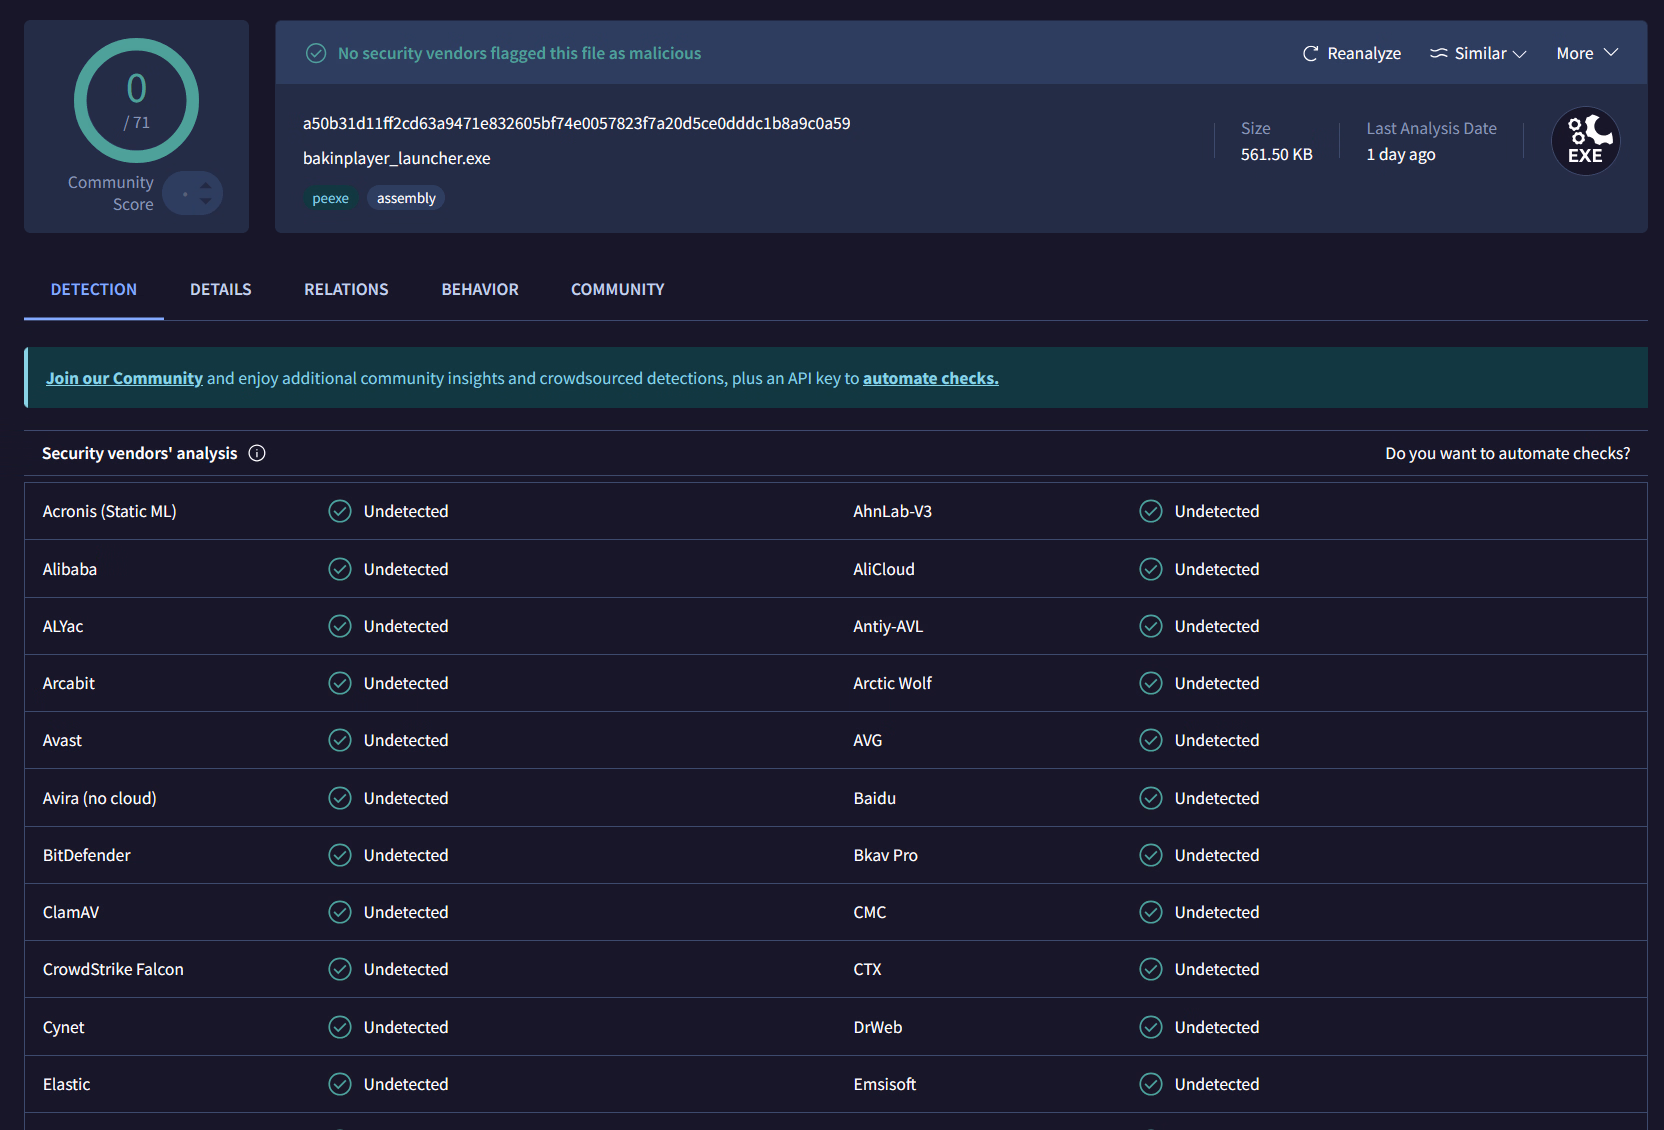Click the info icon next to Security vendors' analysis

pos(257,453)
